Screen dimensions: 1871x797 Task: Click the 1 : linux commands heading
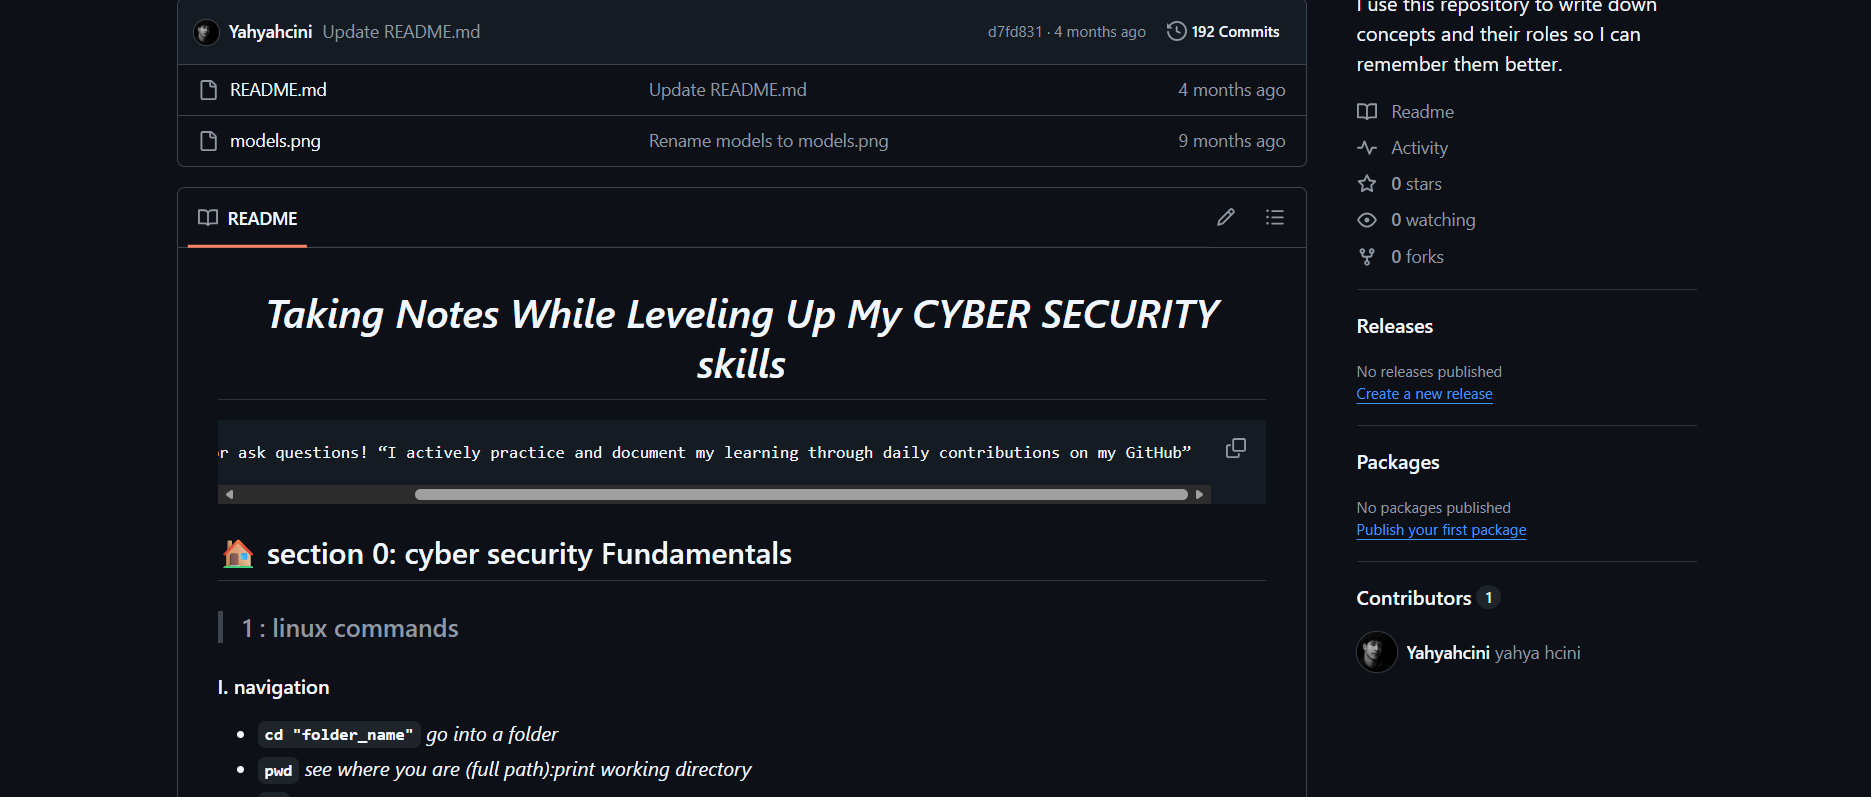coord(349,628)
